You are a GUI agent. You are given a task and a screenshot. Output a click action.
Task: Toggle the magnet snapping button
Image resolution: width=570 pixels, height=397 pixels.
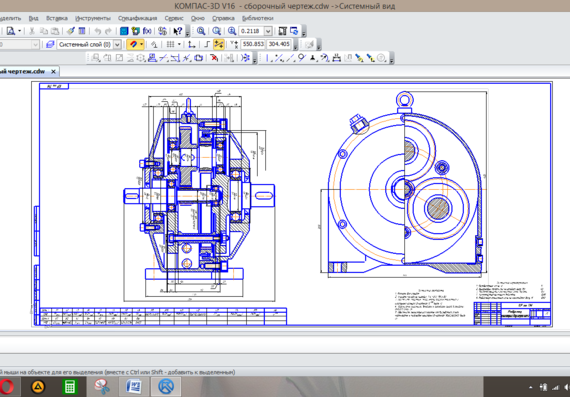pyautogui.click(x=133, y=45)
